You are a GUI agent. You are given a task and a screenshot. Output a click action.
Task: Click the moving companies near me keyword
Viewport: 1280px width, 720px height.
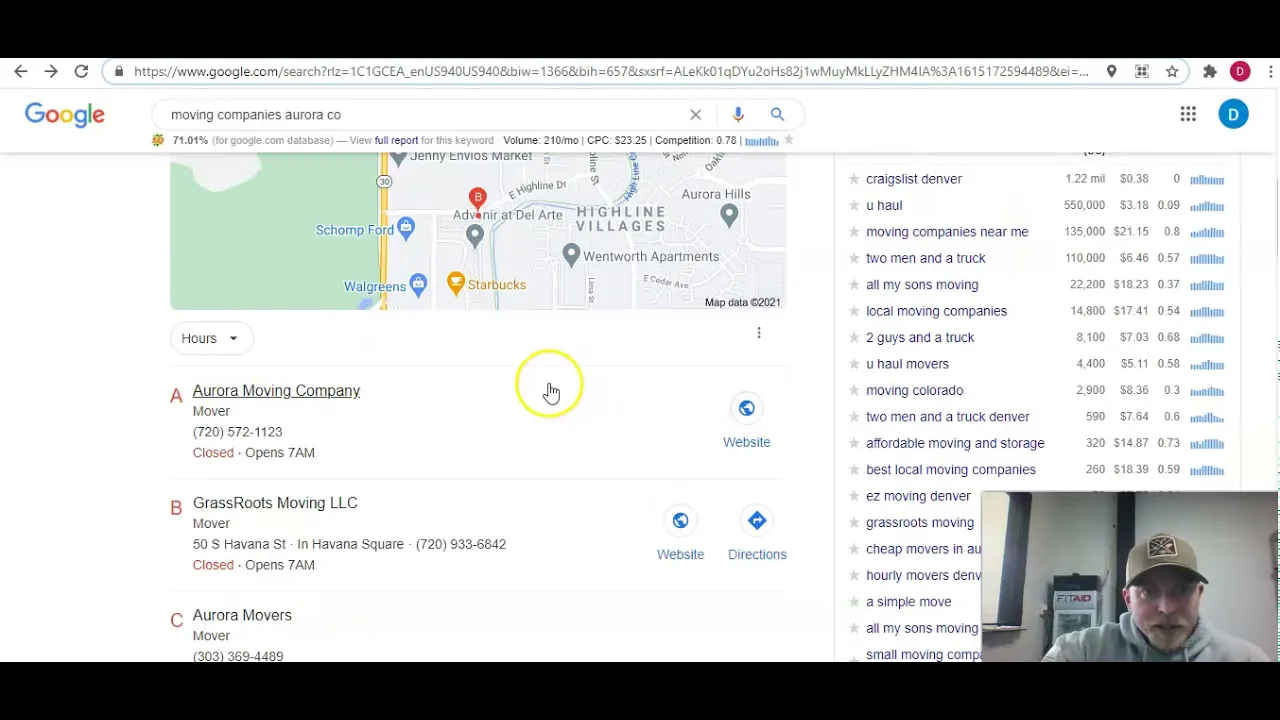click(x=947, y=232)
